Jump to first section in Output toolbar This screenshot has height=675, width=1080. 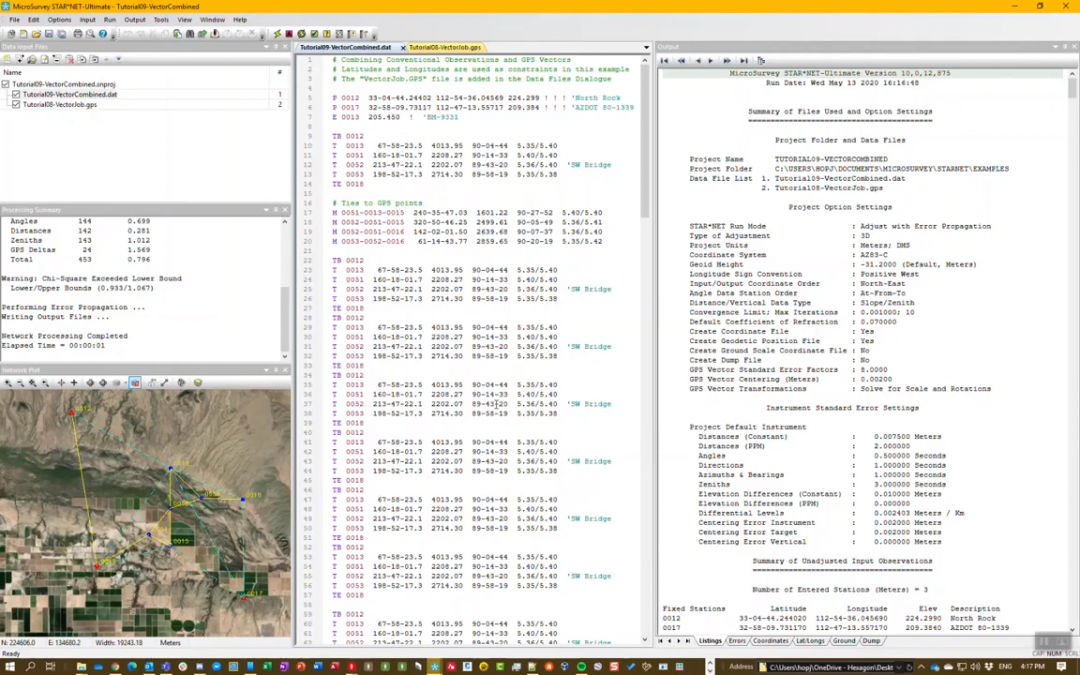pos(664,61)
